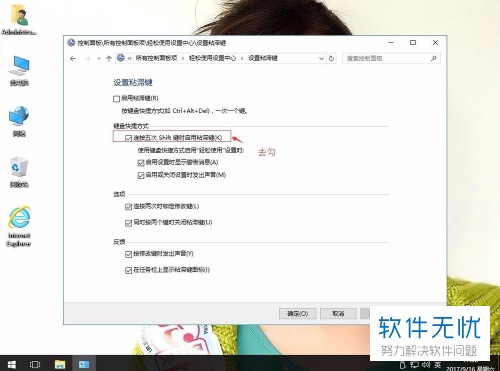
Task: Go to 轻松使用设置中心 breadcrumb
Action: pyautogui.click(x=212, y=58)
